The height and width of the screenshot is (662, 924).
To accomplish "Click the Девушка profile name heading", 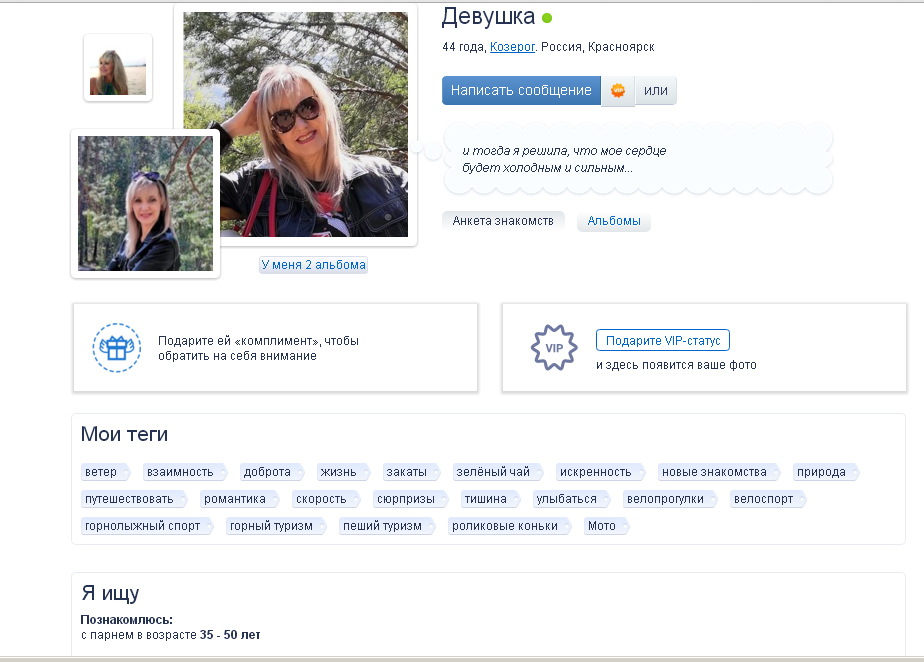I will (x=489, y=16).
